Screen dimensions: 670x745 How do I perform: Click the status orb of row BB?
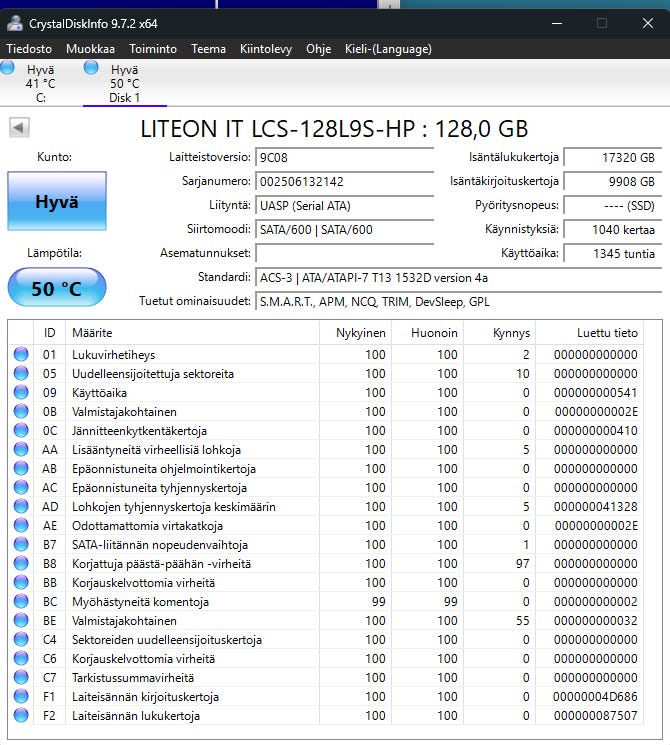tap(21, 582)
